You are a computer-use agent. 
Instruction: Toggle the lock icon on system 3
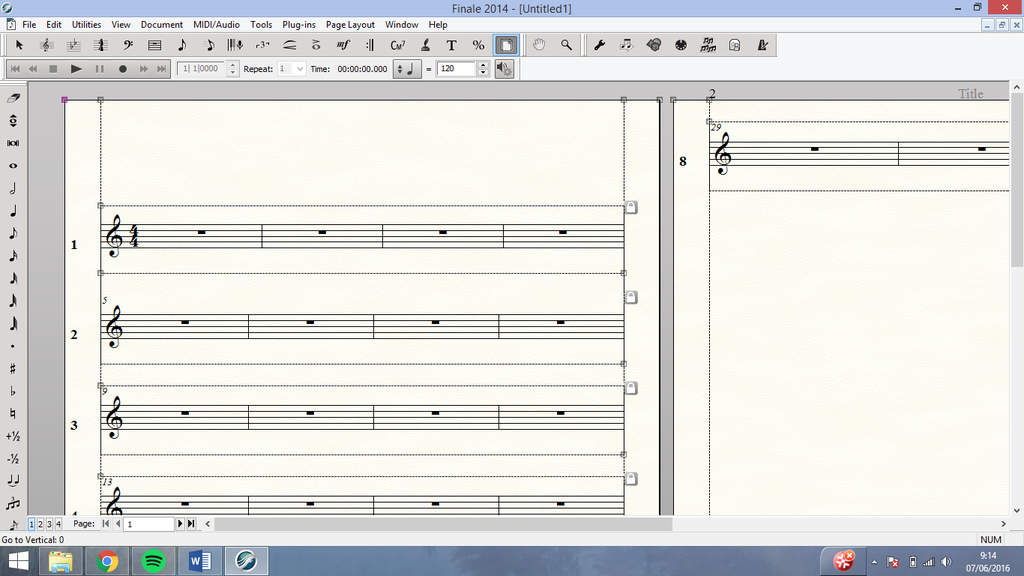pos(631,388)
